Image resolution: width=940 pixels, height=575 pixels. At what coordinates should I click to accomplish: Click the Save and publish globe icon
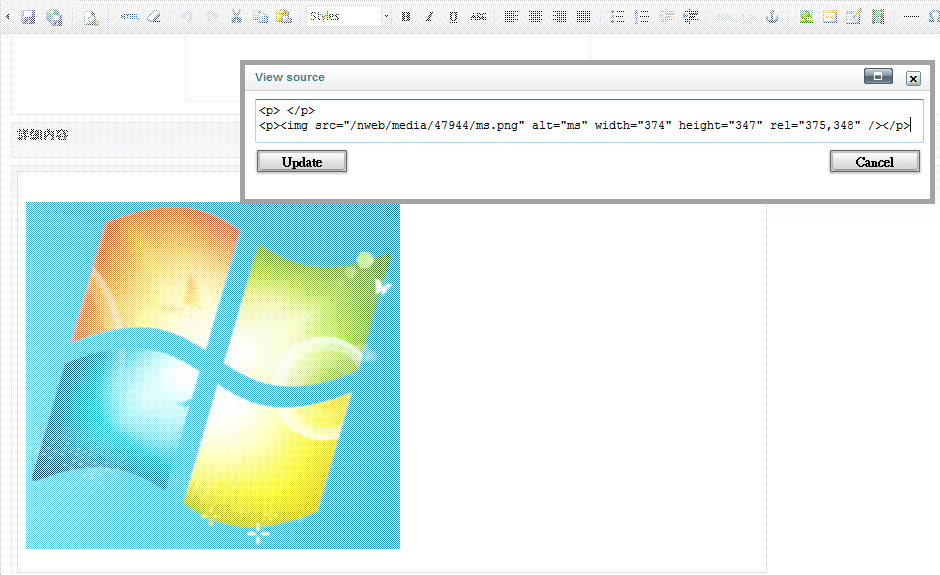coord(55,17)
